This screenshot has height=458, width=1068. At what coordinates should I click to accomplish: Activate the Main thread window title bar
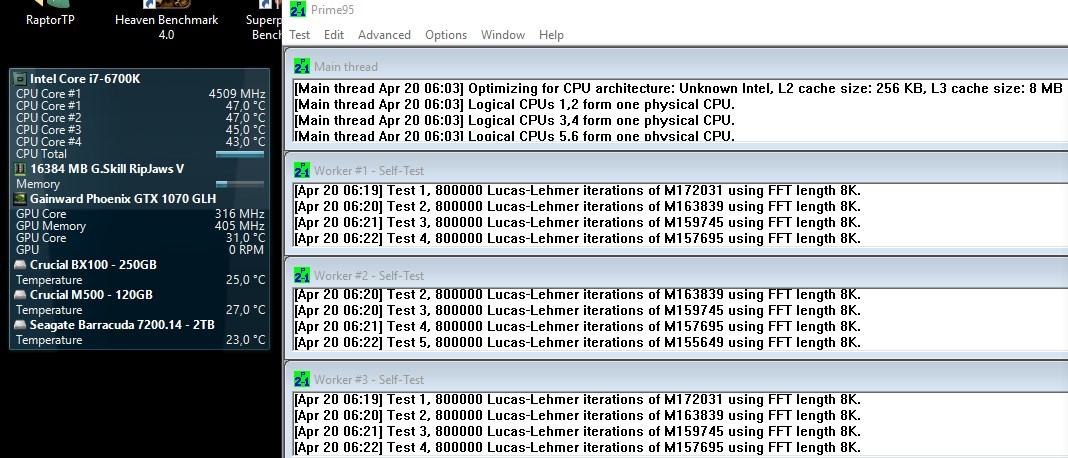[x=676, y=66]
